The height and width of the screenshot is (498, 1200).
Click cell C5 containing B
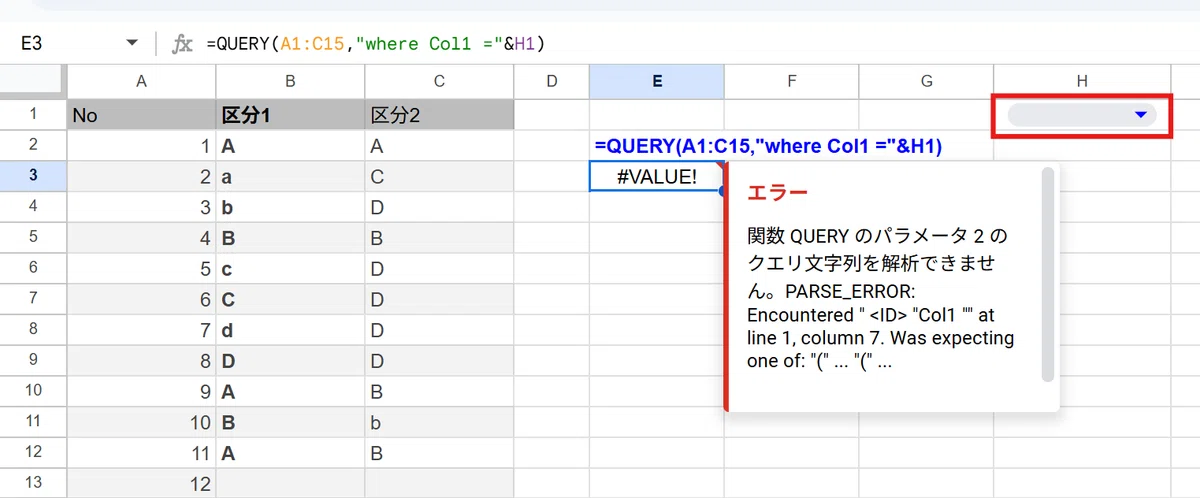point(439,238)
